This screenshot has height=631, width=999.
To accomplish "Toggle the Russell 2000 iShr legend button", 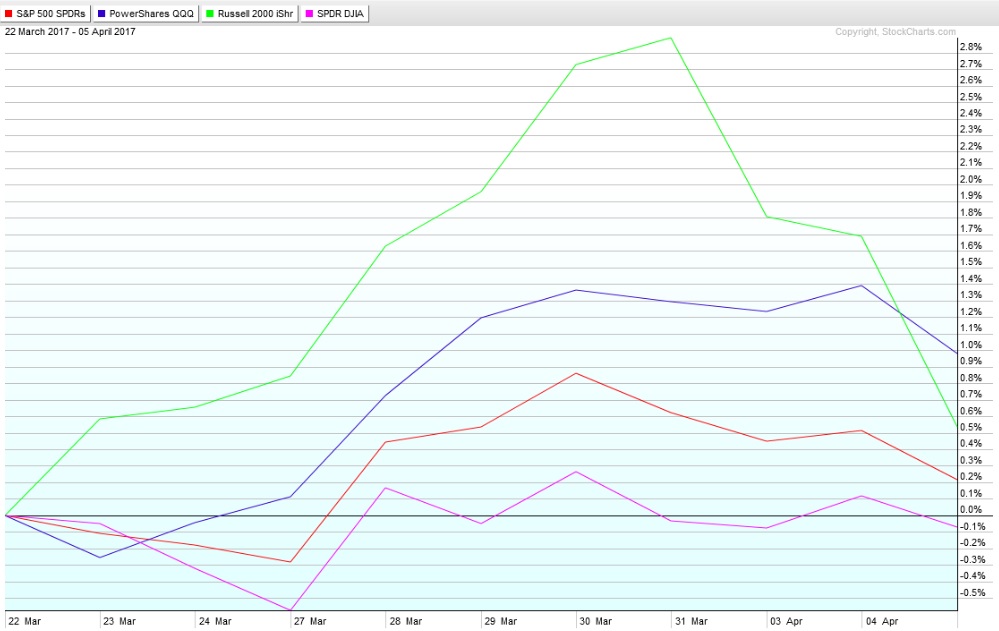I will [x=250, y=13].
